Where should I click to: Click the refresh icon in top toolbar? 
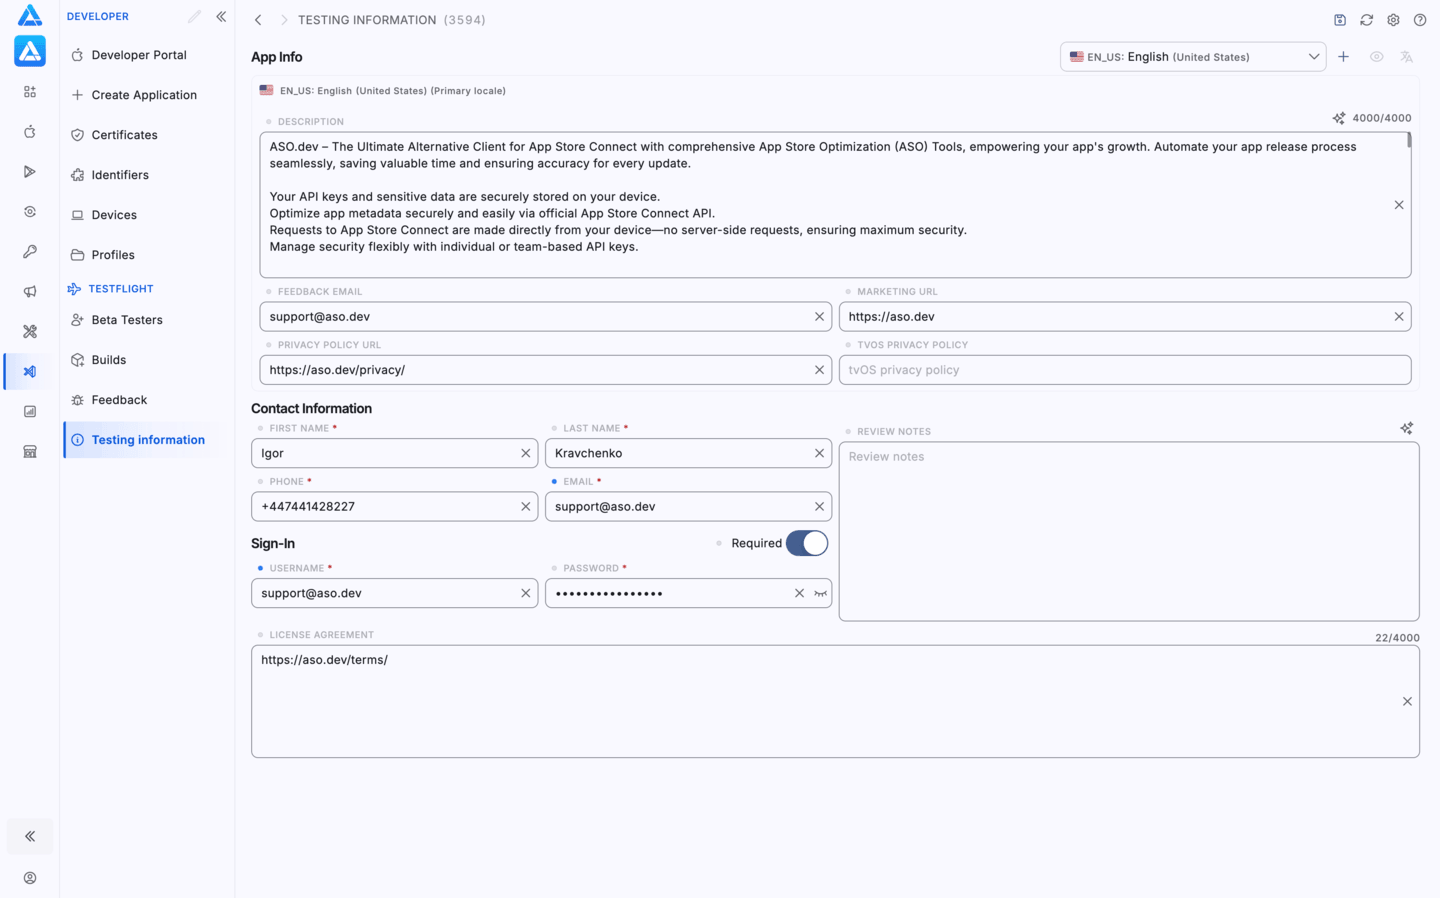1367,20
